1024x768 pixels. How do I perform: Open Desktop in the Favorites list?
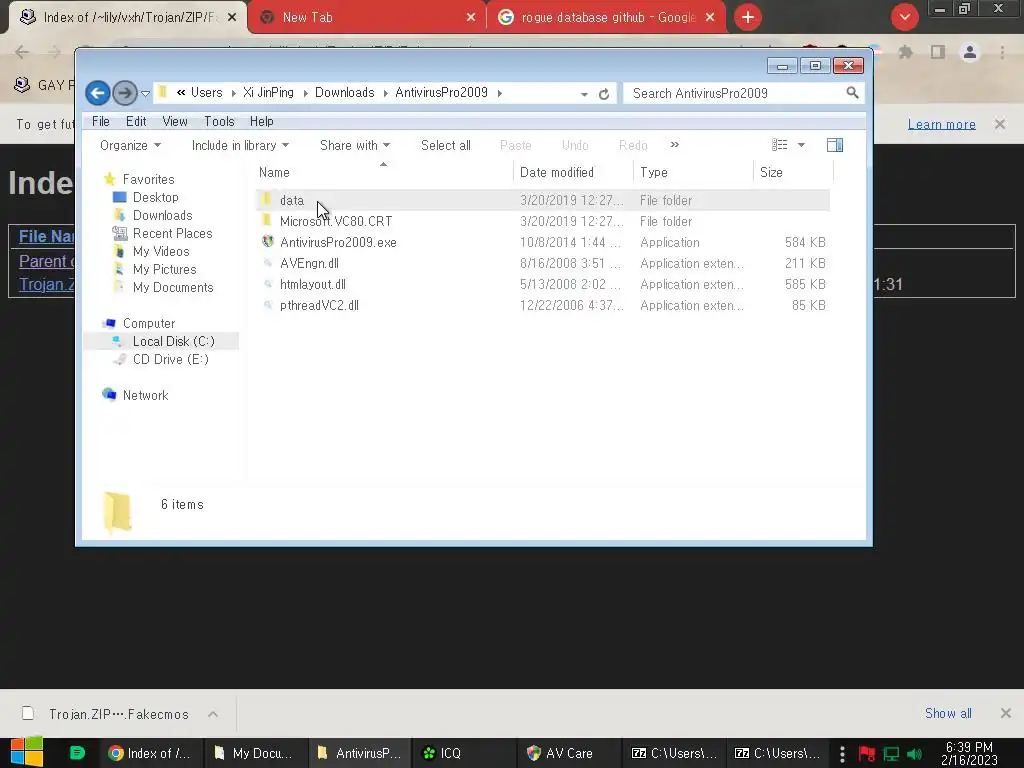[155, 197]
